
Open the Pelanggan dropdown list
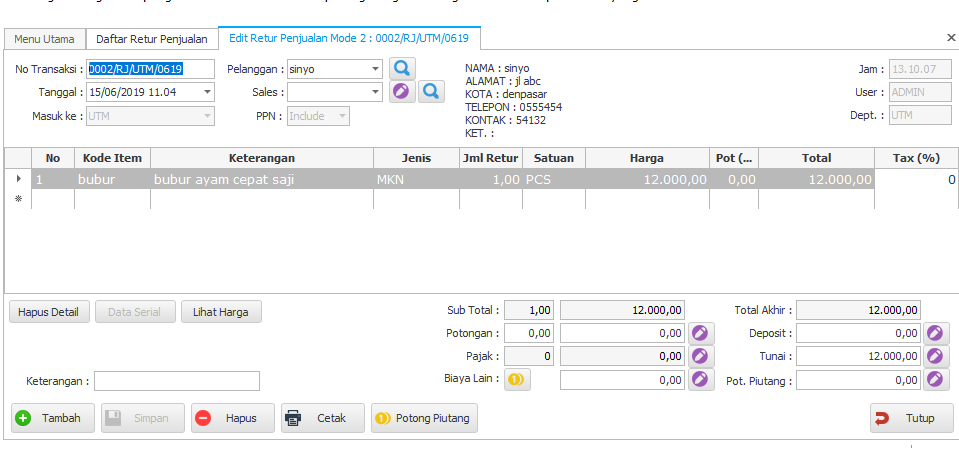click(x=375, y=70)
